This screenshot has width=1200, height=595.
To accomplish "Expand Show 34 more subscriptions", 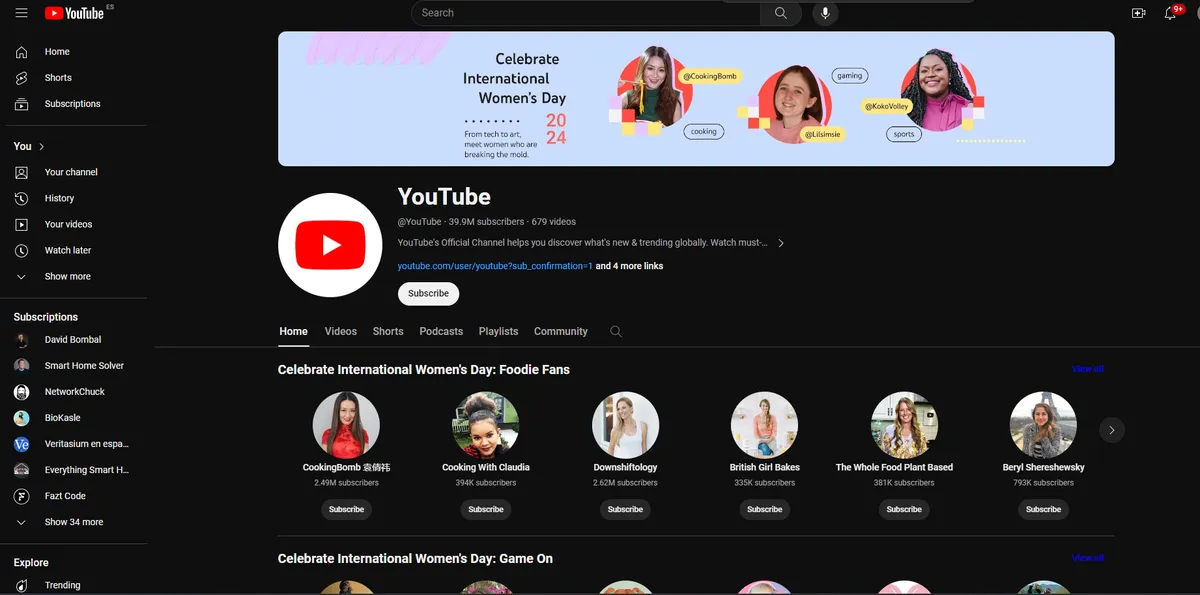I will pos(73,522).
